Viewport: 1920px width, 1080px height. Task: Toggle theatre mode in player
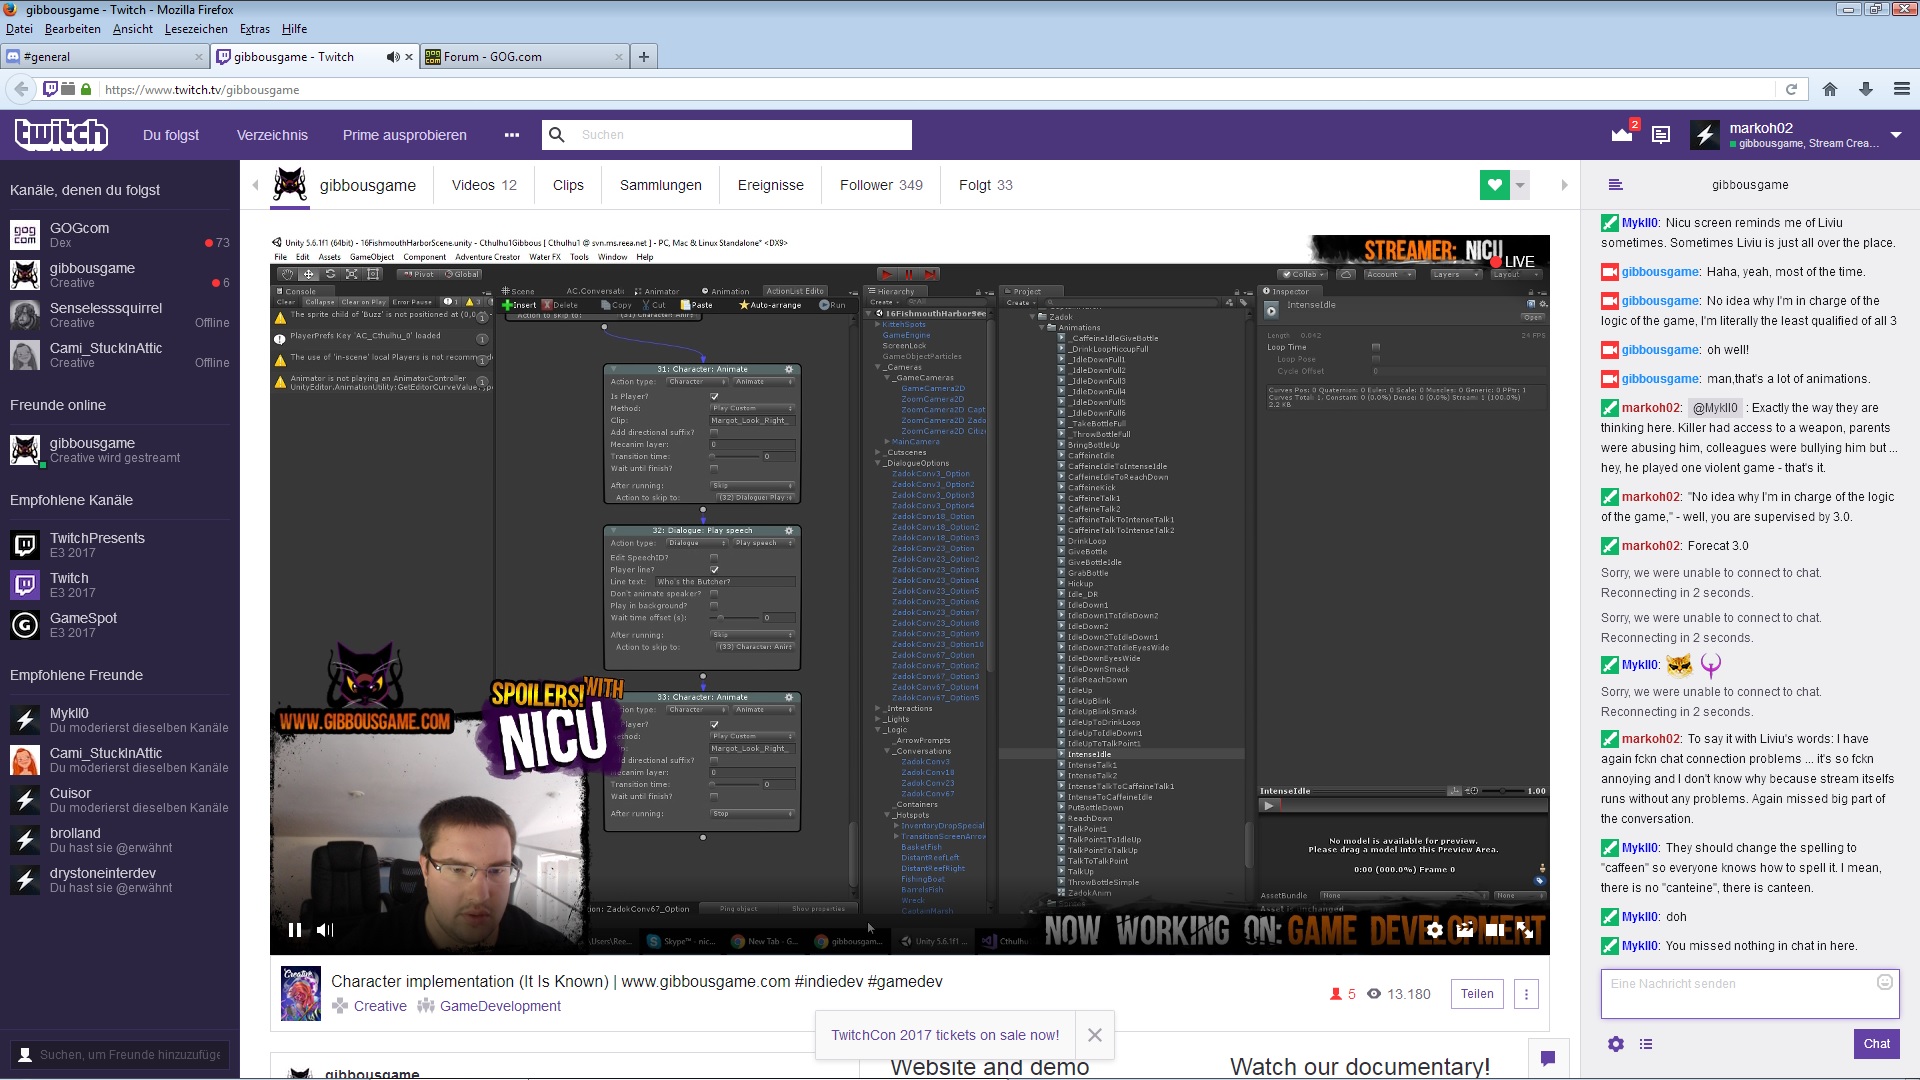pyautogui.click(x=1495, y=930)
